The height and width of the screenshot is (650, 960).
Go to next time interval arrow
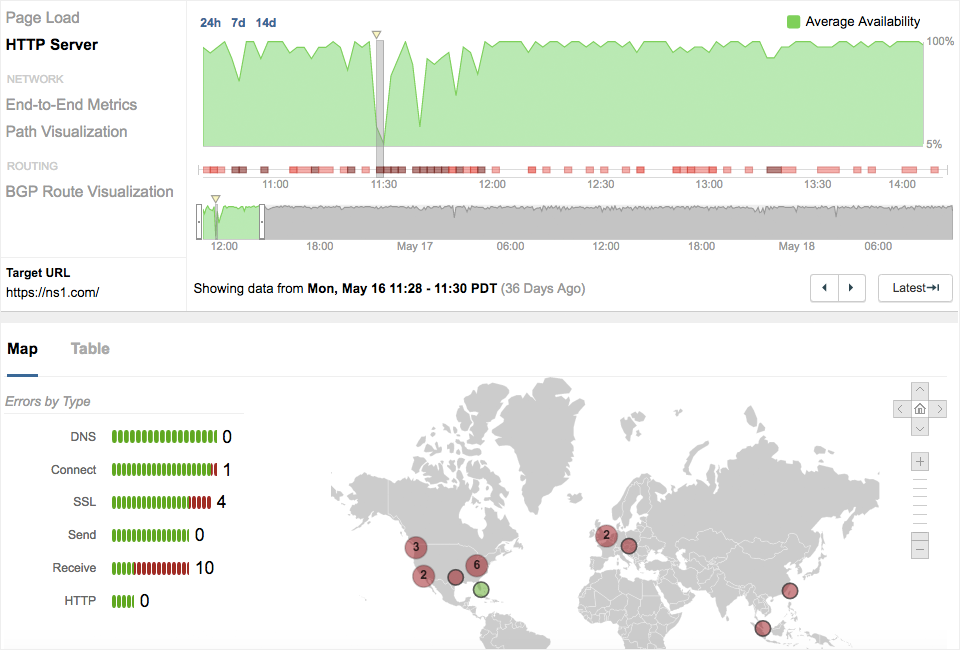click(x=851, y=288)
